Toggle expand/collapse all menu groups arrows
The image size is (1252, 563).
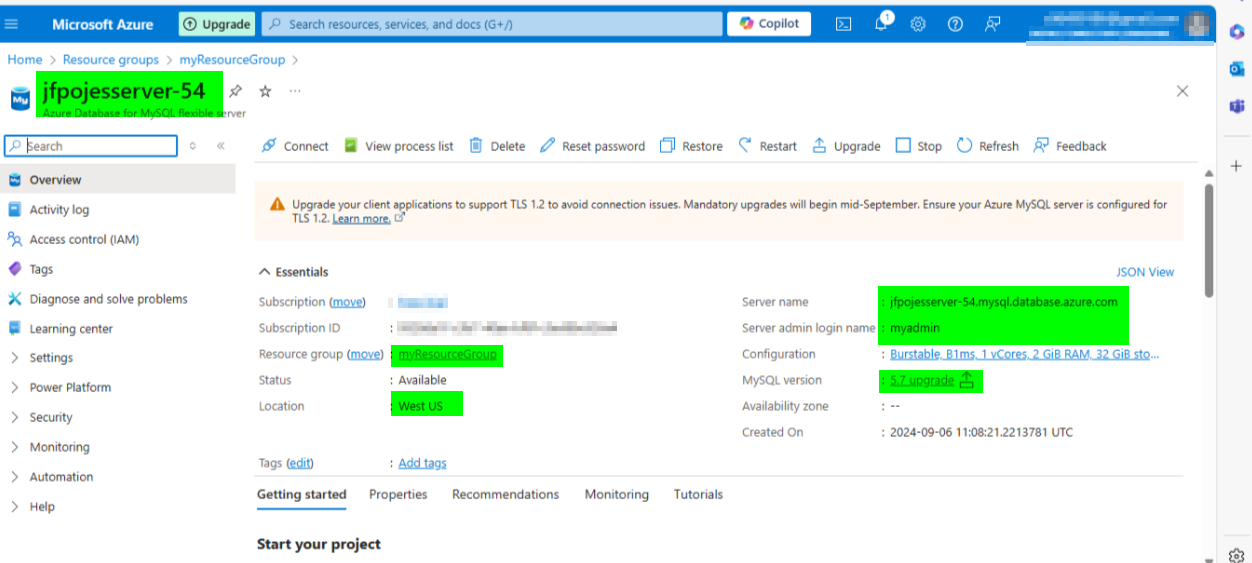click(x=193, y=146)
